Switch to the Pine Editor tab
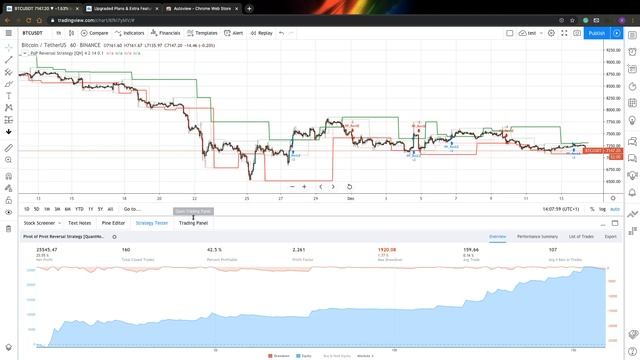 point(113,223)
